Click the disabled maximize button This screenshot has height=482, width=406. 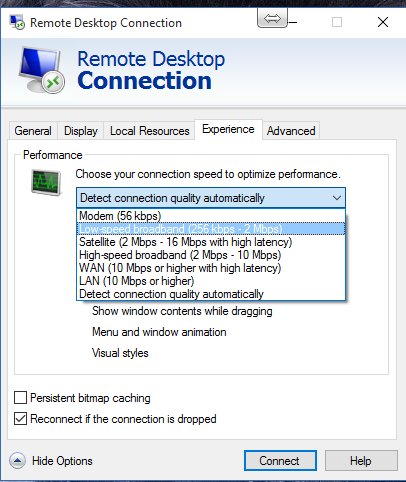pyautogui.click(x=337, y=22)
